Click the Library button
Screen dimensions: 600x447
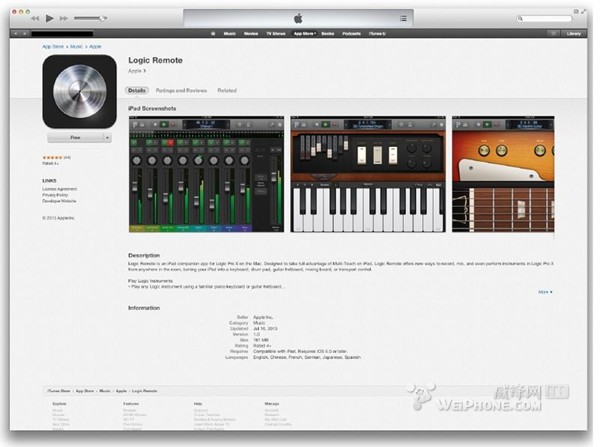point(574,34)
